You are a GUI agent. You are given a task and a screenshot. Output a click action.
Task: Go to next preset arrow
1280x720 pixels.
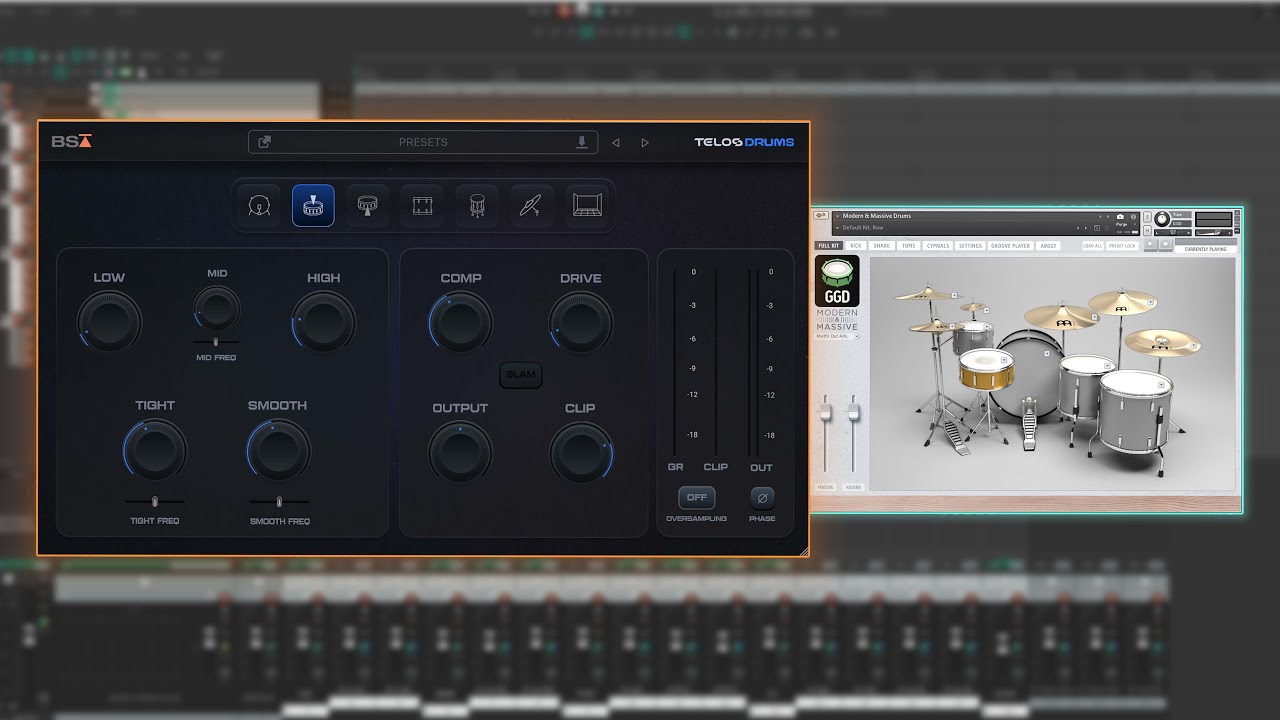pyautogui.click(x=645, y=143)
